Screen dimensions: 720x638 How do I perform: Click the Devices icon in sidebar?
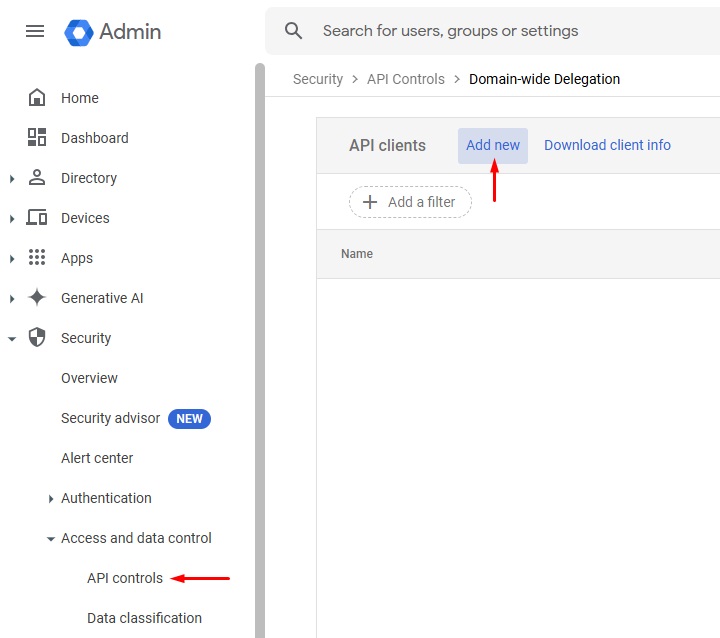click(x=37, y=218)
